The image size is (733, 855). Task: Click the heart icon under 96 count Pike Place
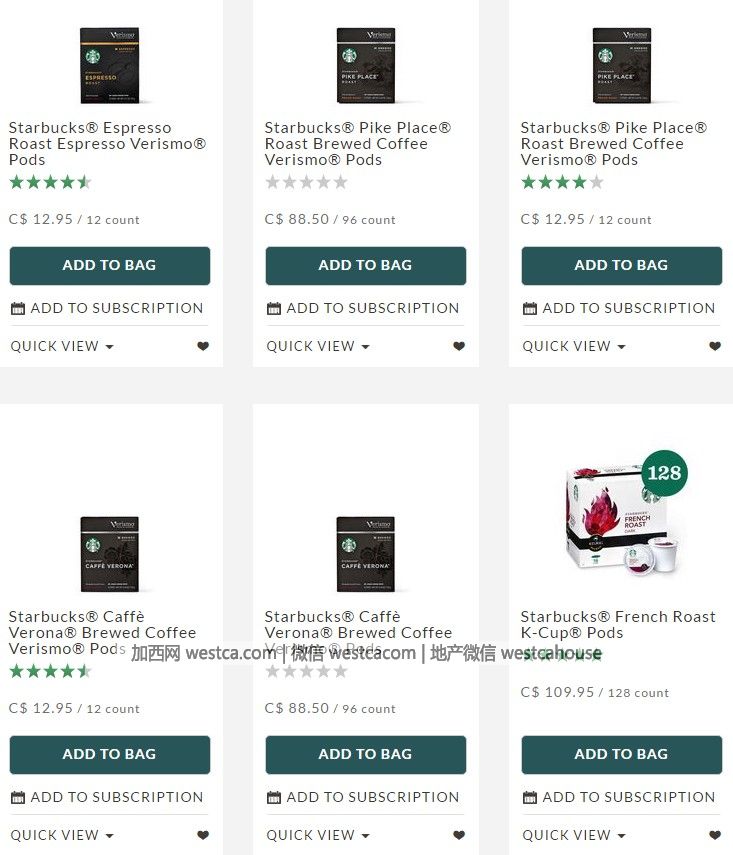coord(459,346)
